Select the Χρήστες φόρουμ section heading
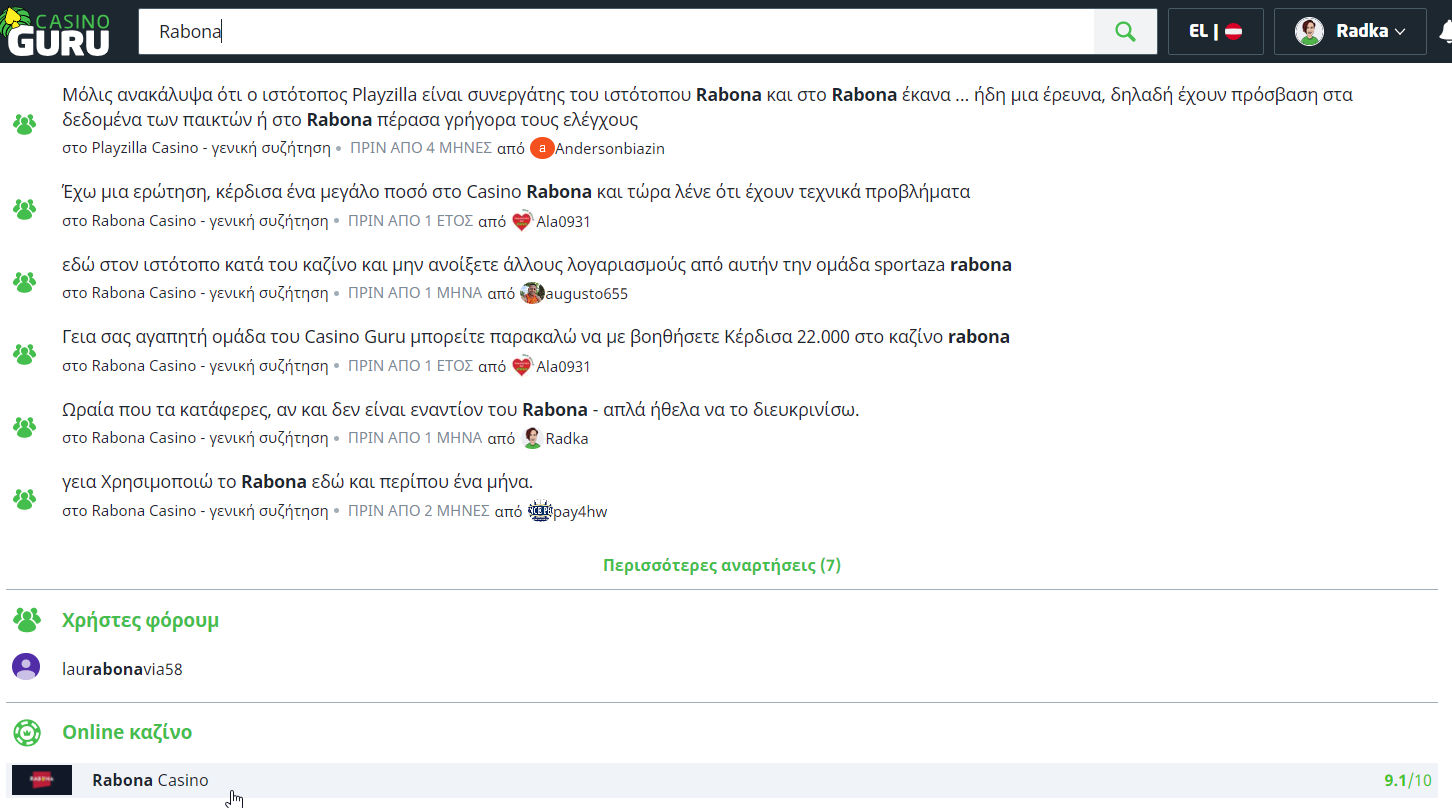 140,620
